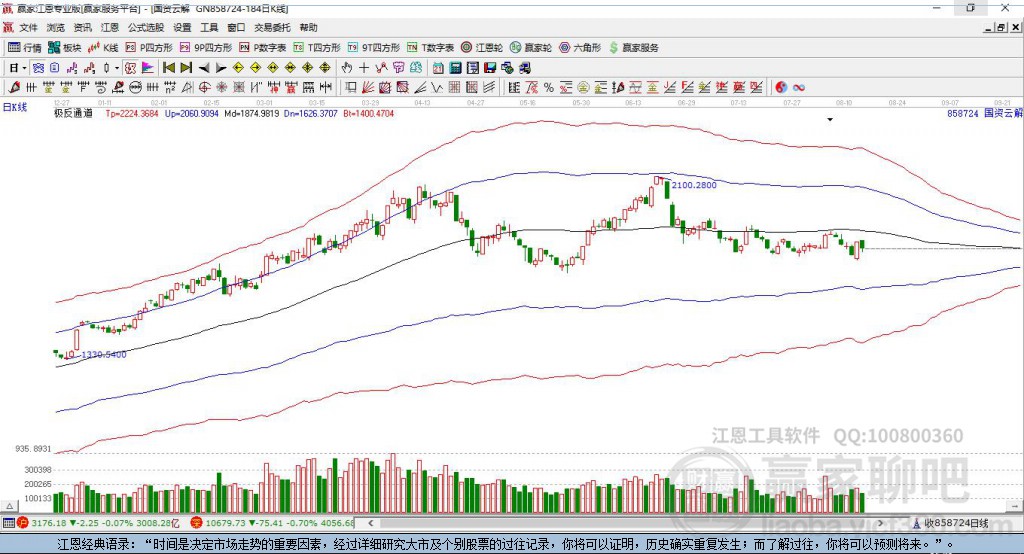Select the circled crosshair target tool
The width and height of the screenshot is (1024, 554).
pyautogui.click(x=204, y=88)
